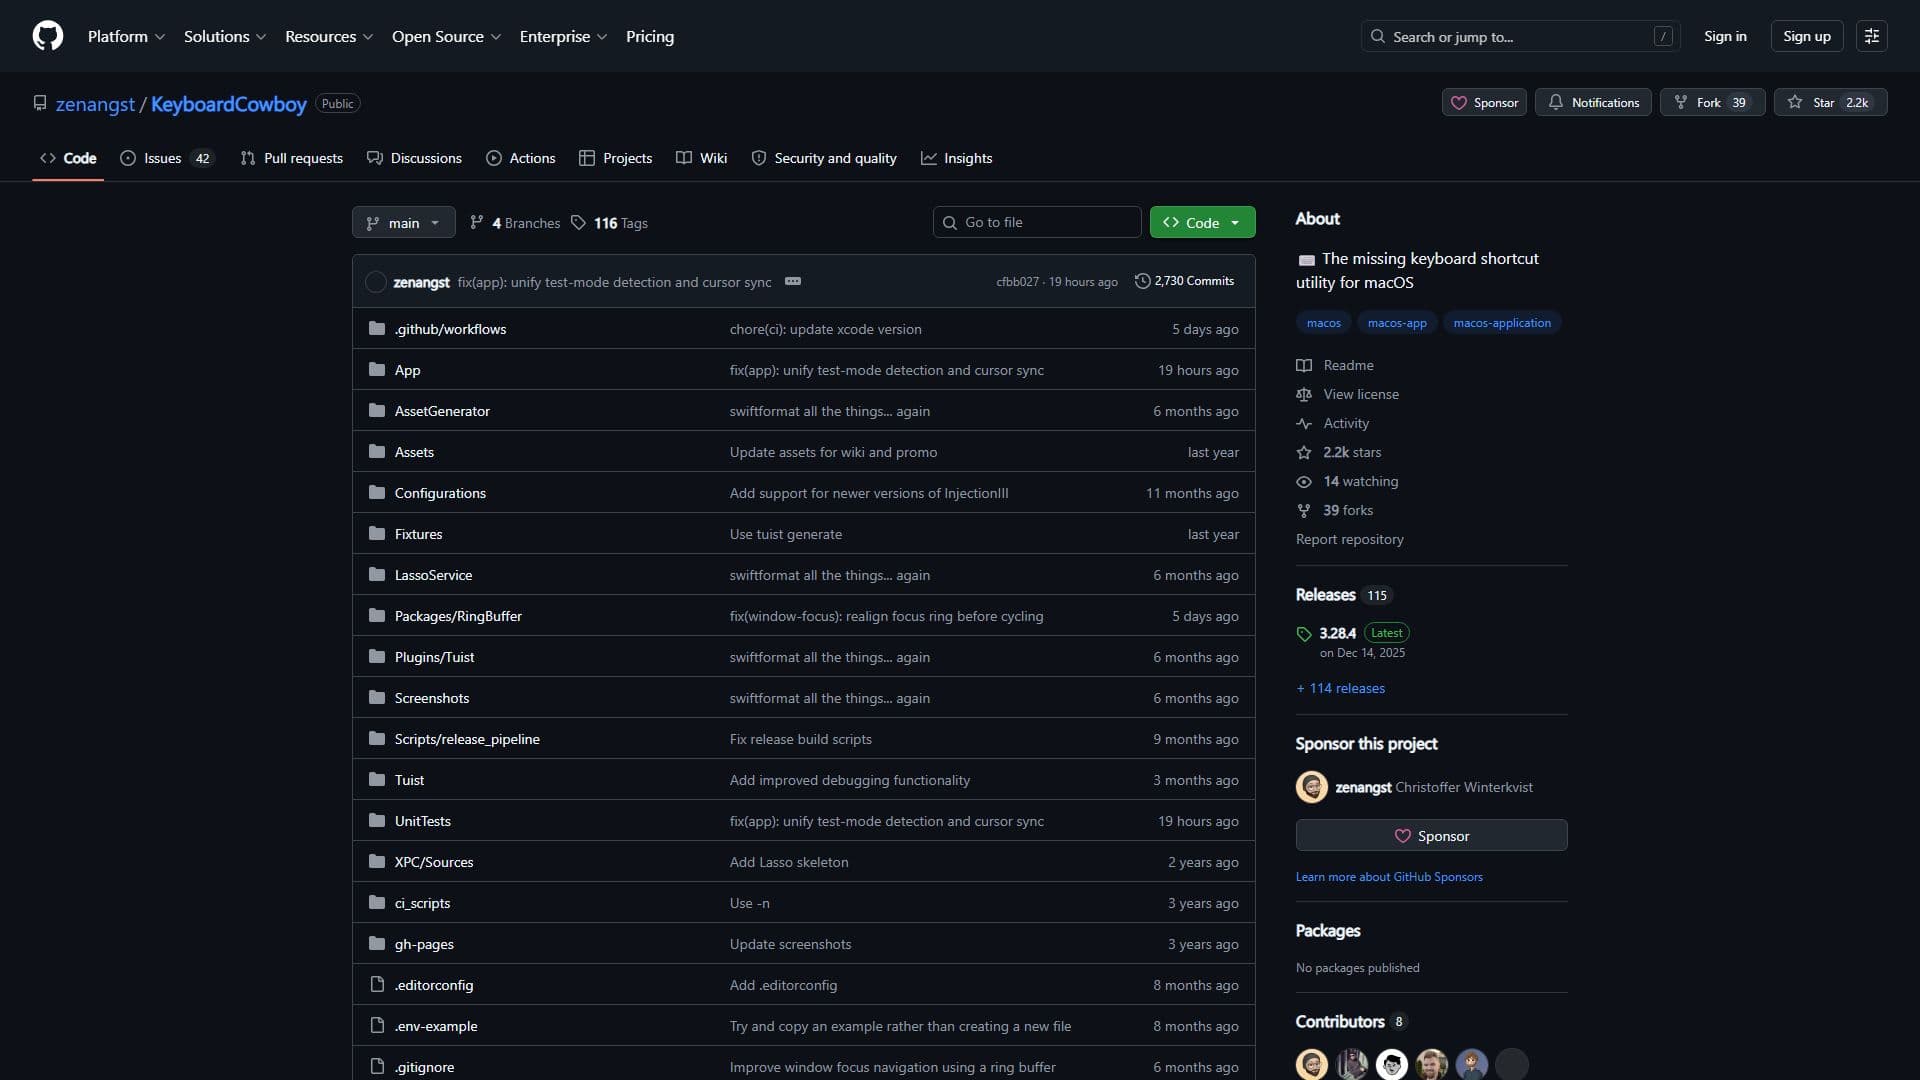Open the green Code dropdown button
The width and height of the screenshot is (1920, 1080).
[x=1202, y=223]
